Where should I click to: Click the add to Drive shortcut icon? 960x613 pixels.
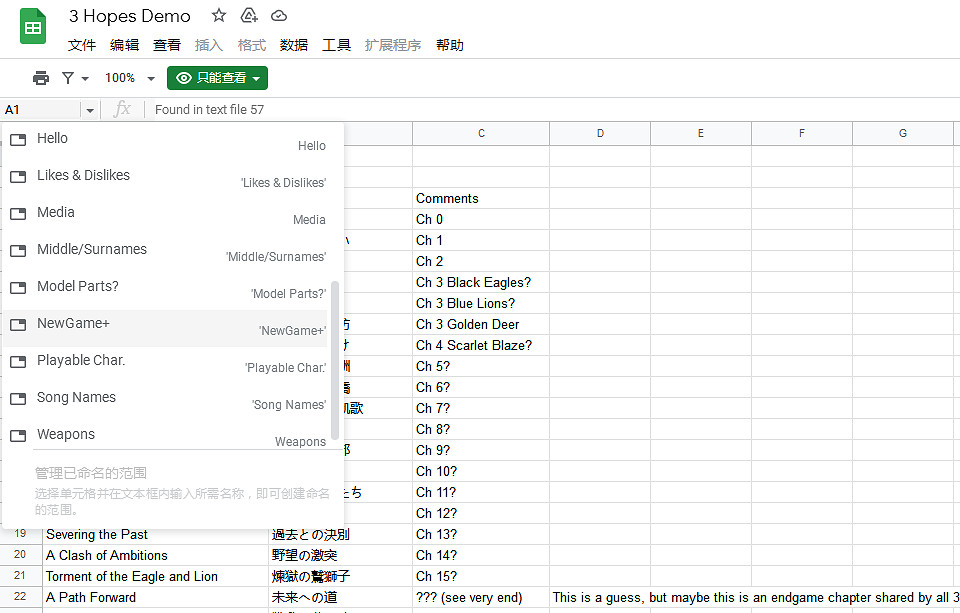(x=249, y=16)
